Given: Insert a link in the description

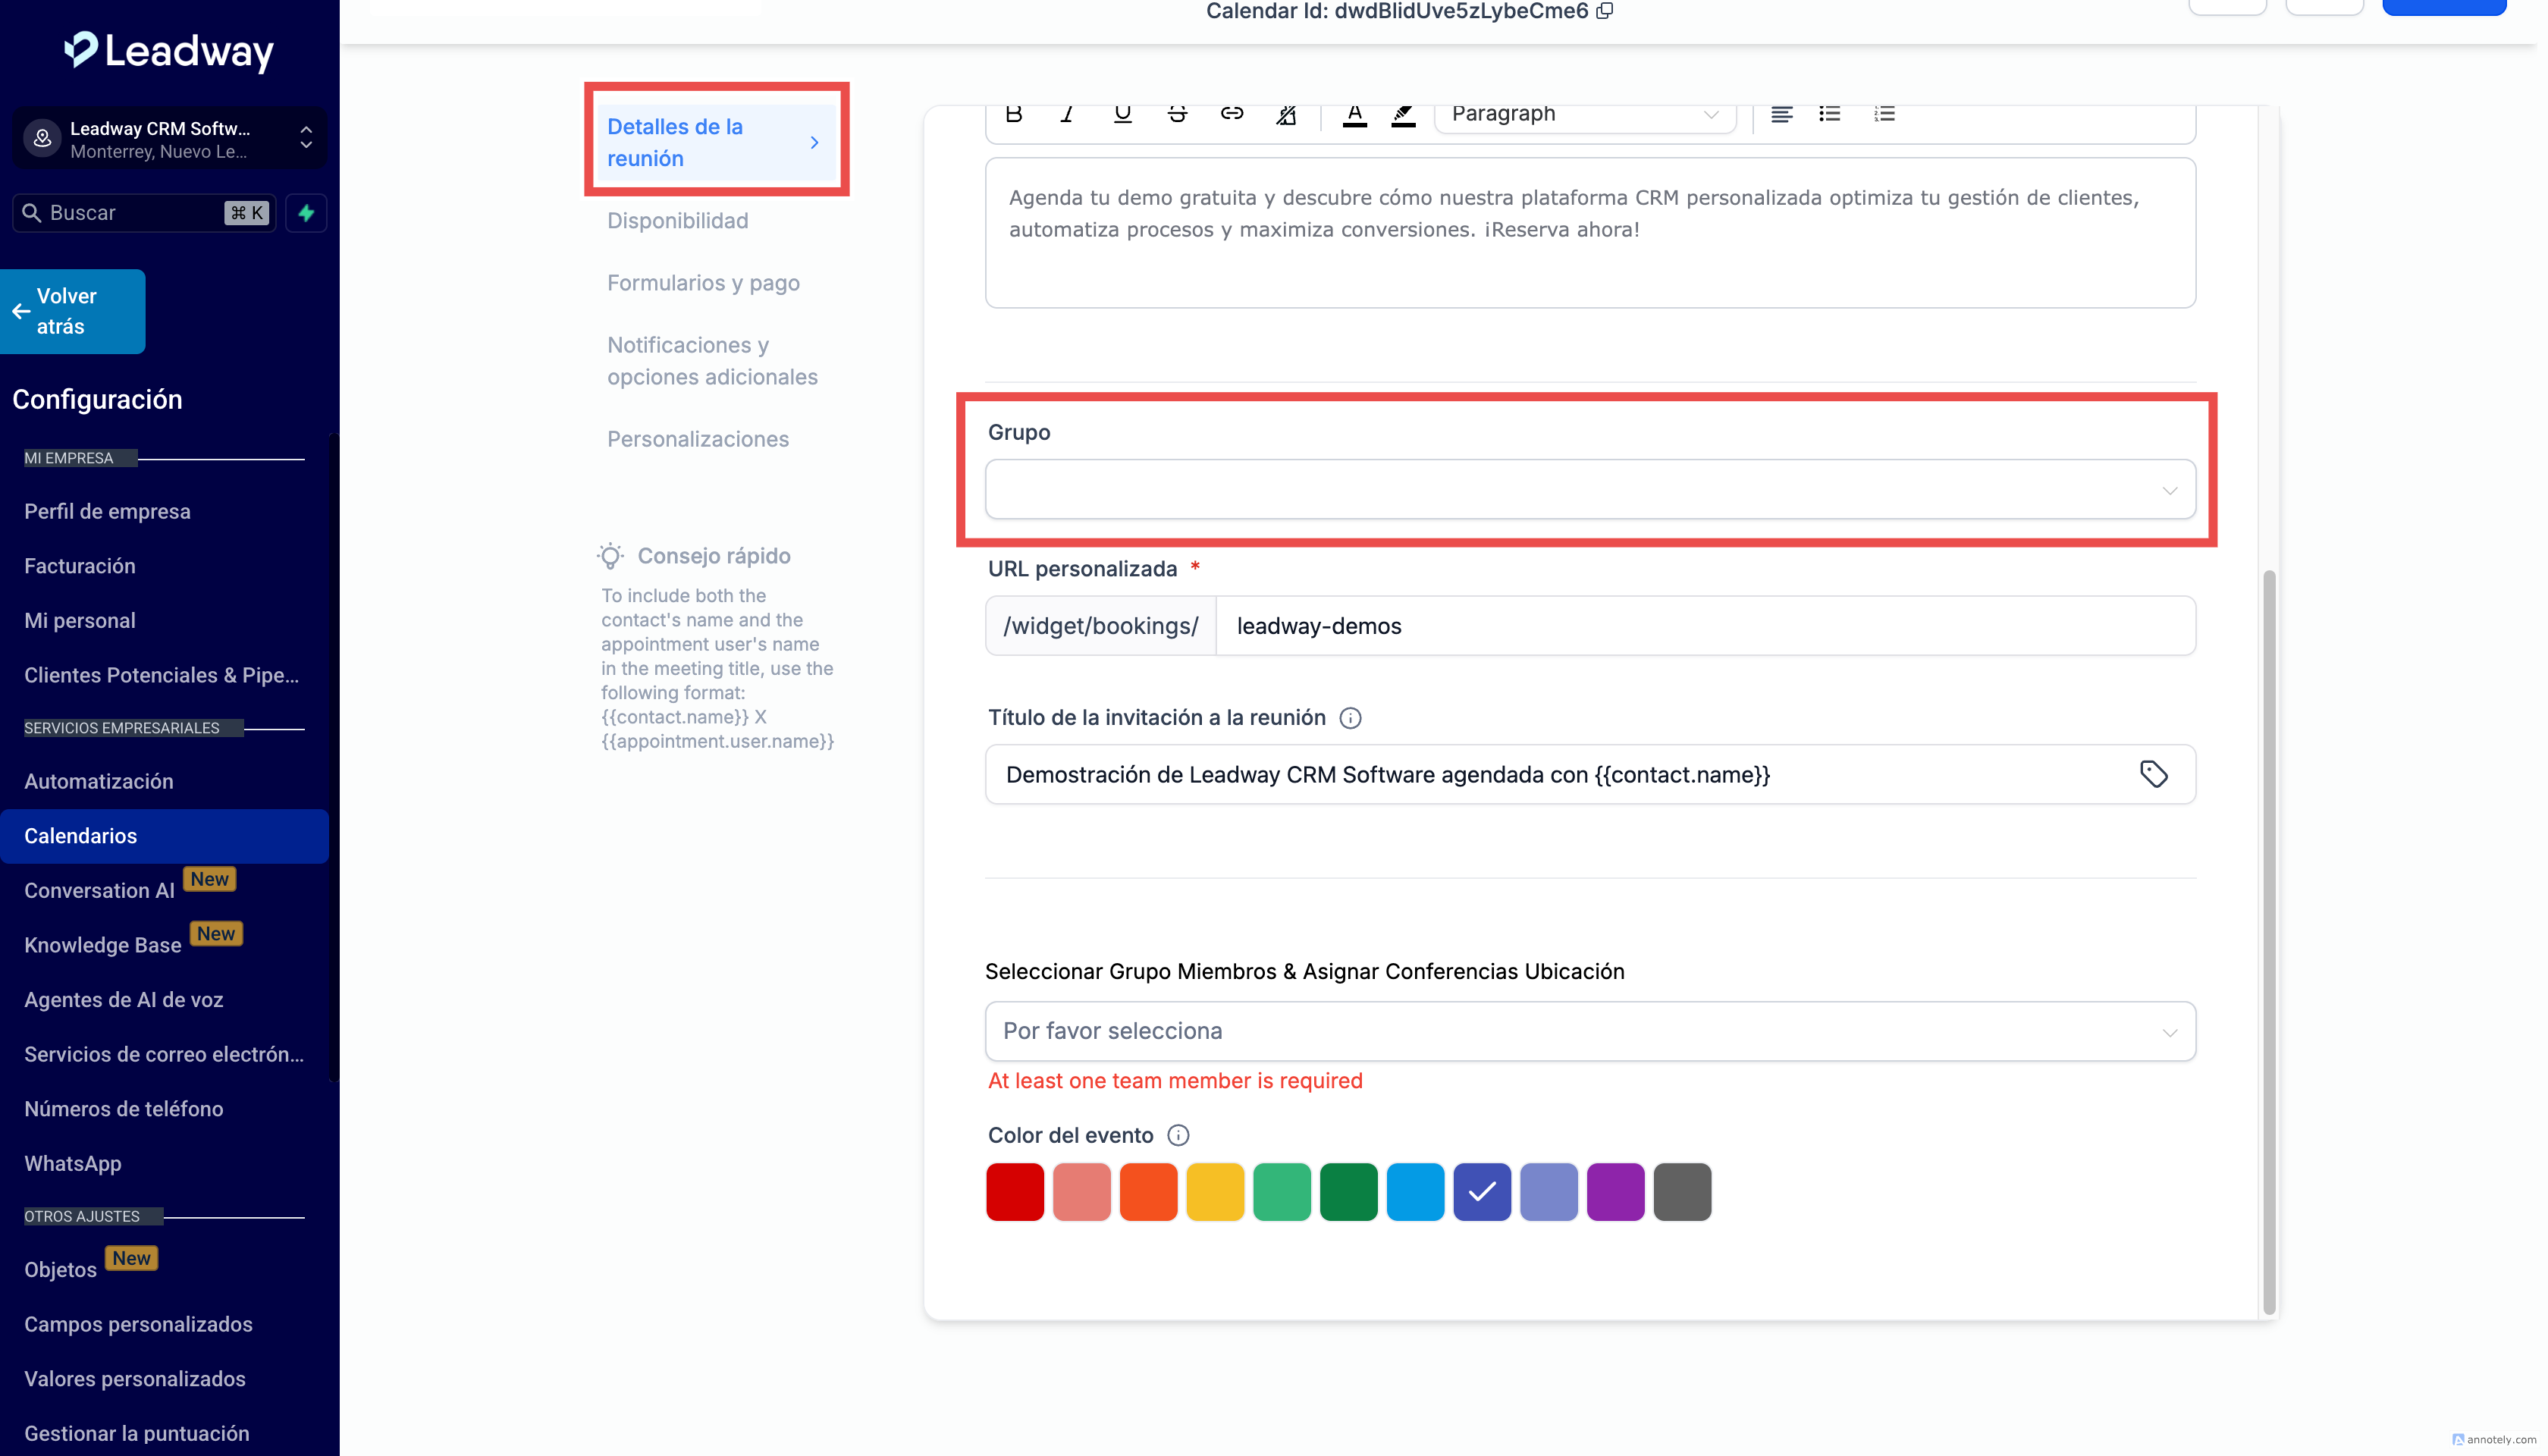Looking at the screenshot, I should tap(1231, 113).
